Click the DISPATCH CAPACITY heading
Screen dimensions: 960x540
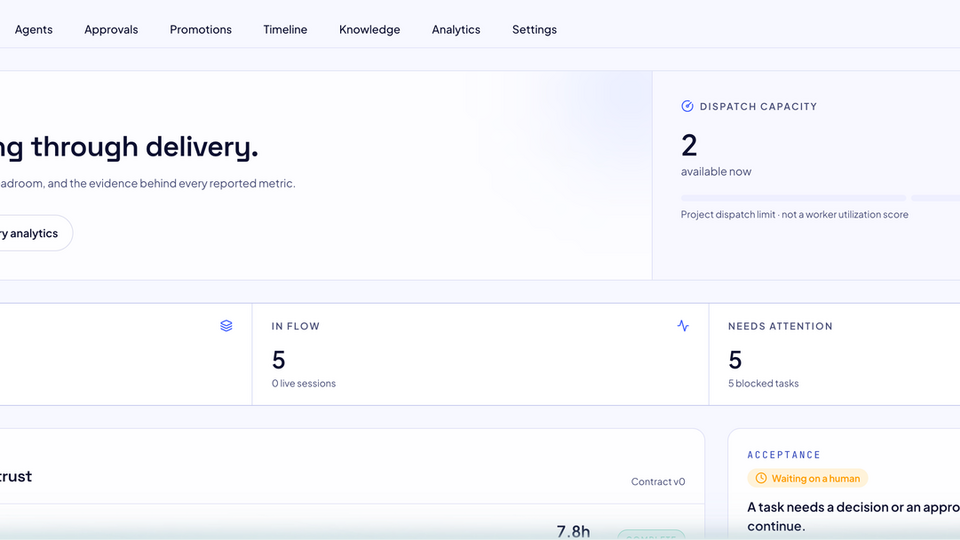point(759,107)
